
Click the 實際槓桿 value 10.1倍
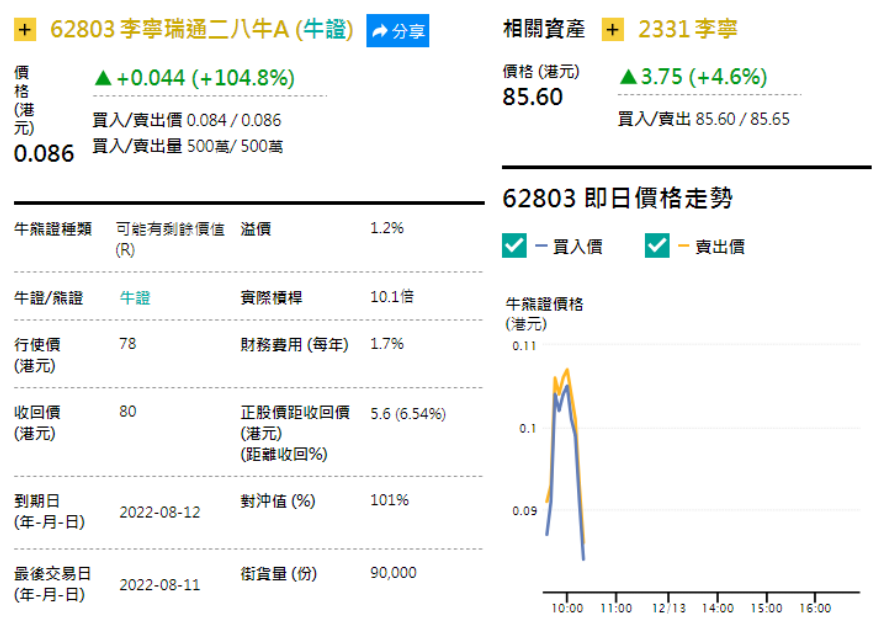[392, 297]
